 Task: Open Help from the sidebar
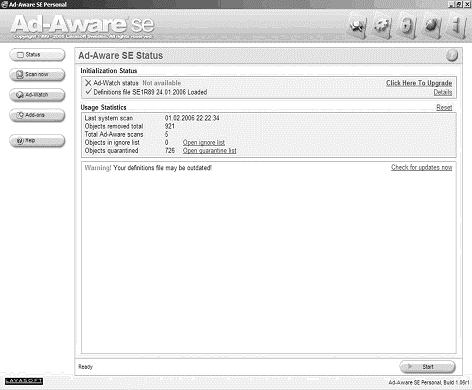pyautogui.click(x=37, y=141)
